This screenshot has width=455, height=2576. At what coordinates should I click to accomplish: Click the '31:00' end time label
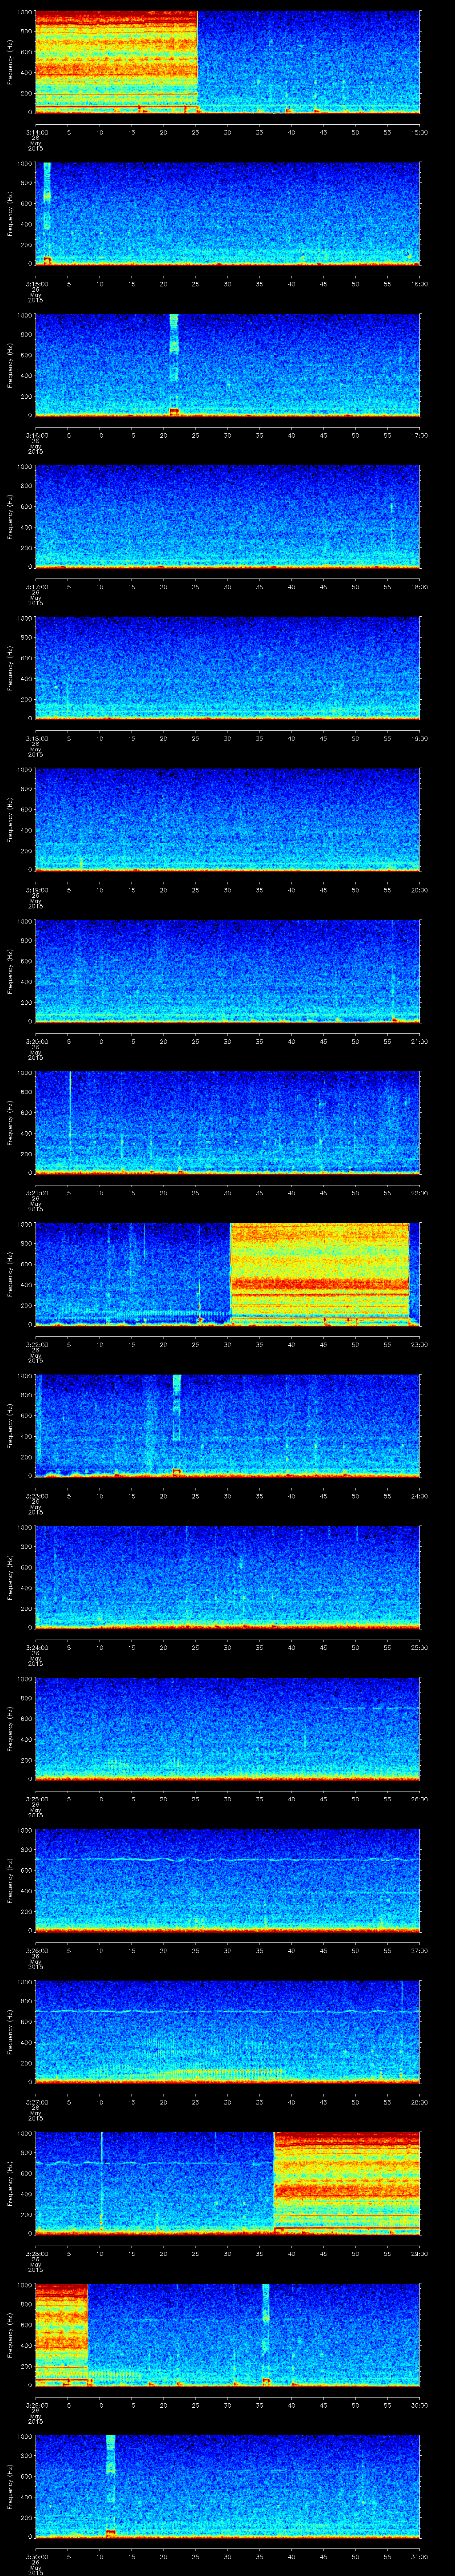tap(420, 2556)
